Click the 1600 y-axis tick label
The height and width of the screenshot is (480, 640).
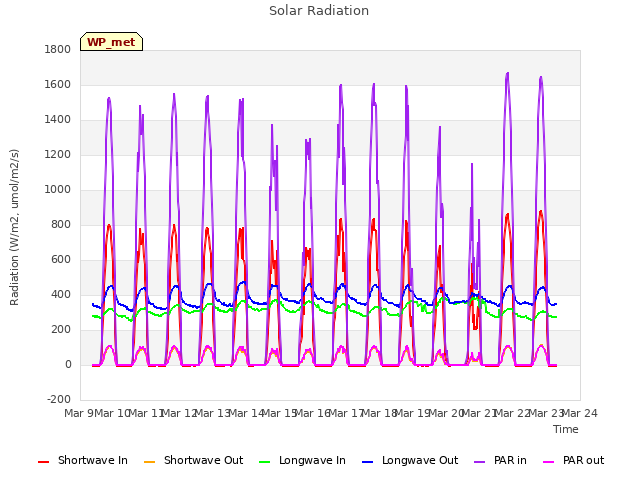pyautogui.click(x=58, y=84)
